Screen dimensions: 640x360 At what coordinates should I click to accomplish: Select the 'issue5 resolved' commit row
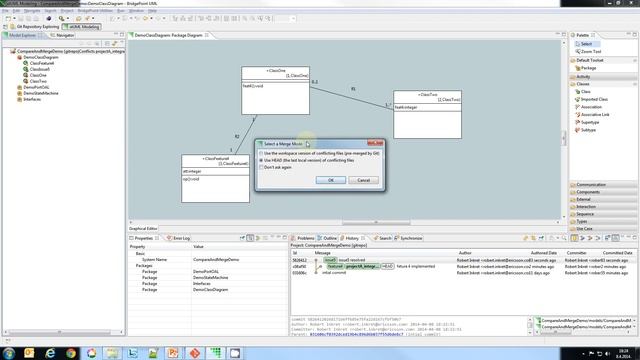pyautogui.click(x=463, y=260)
